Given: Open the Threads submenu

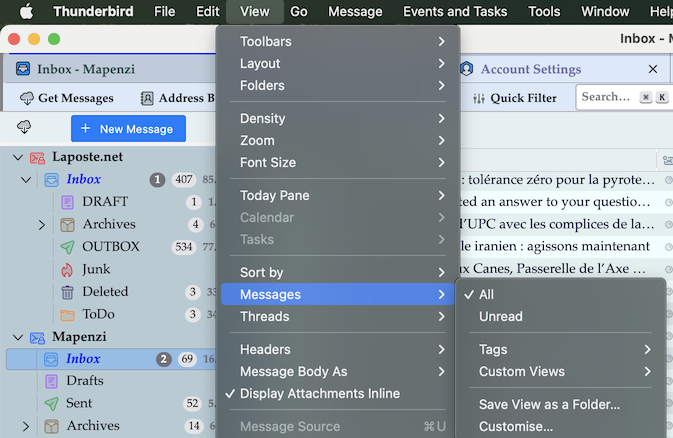Looking at the screenshot, I should click(x=337, y=316).
